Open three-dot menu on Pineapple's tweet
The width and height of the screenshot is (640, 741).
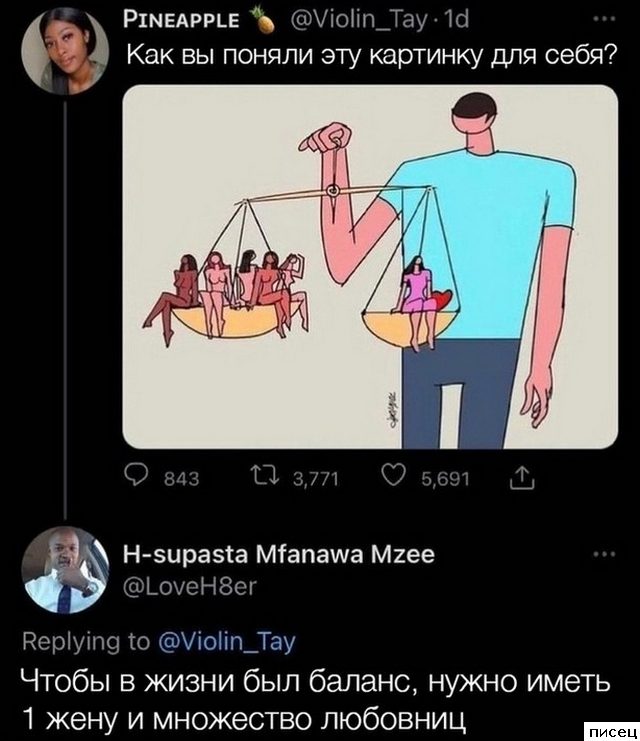(x=605, y=19)
